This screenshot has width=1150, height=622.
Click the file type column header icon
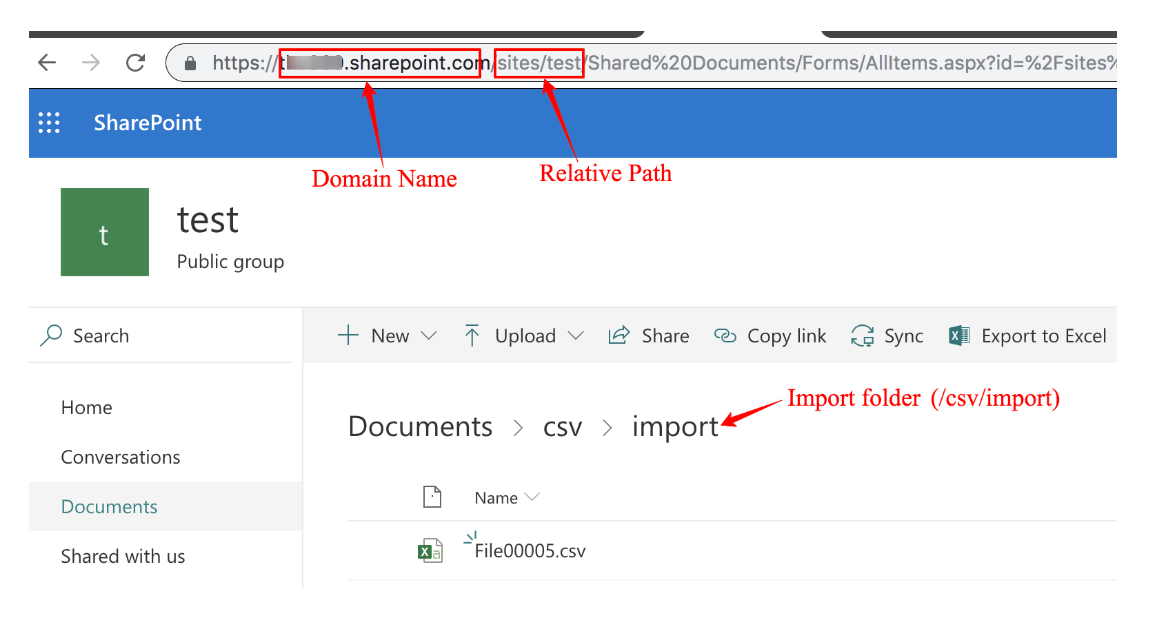[x=431, y=497]
